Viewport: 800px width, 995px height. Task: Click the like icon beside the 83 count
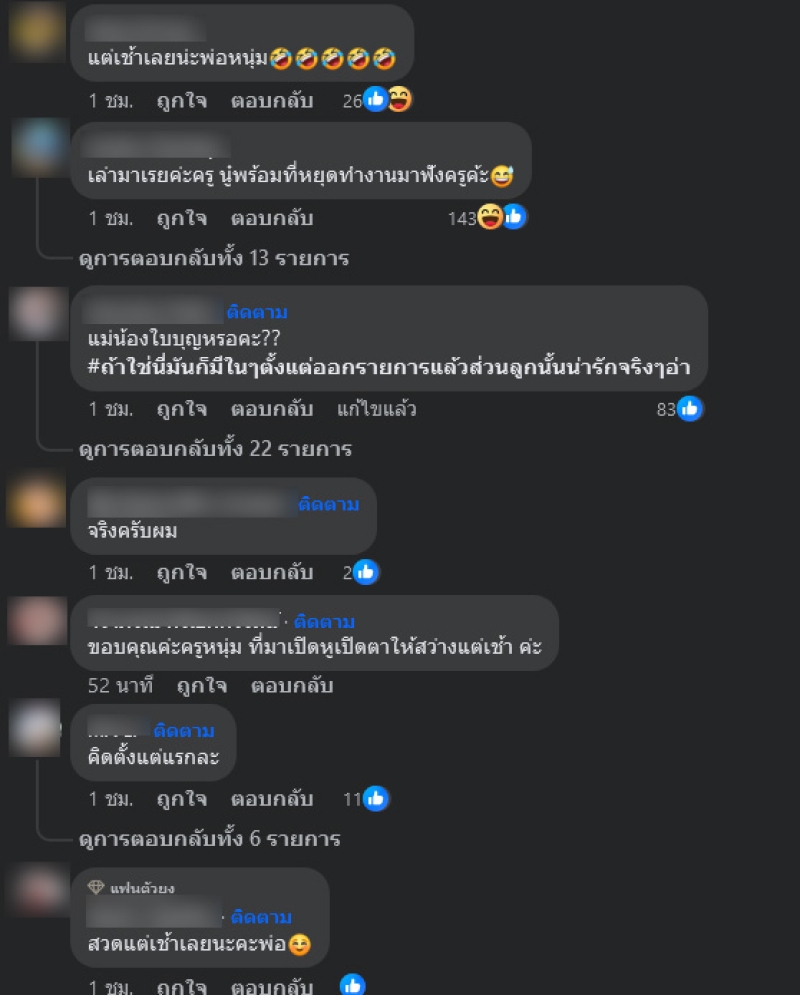690,409
